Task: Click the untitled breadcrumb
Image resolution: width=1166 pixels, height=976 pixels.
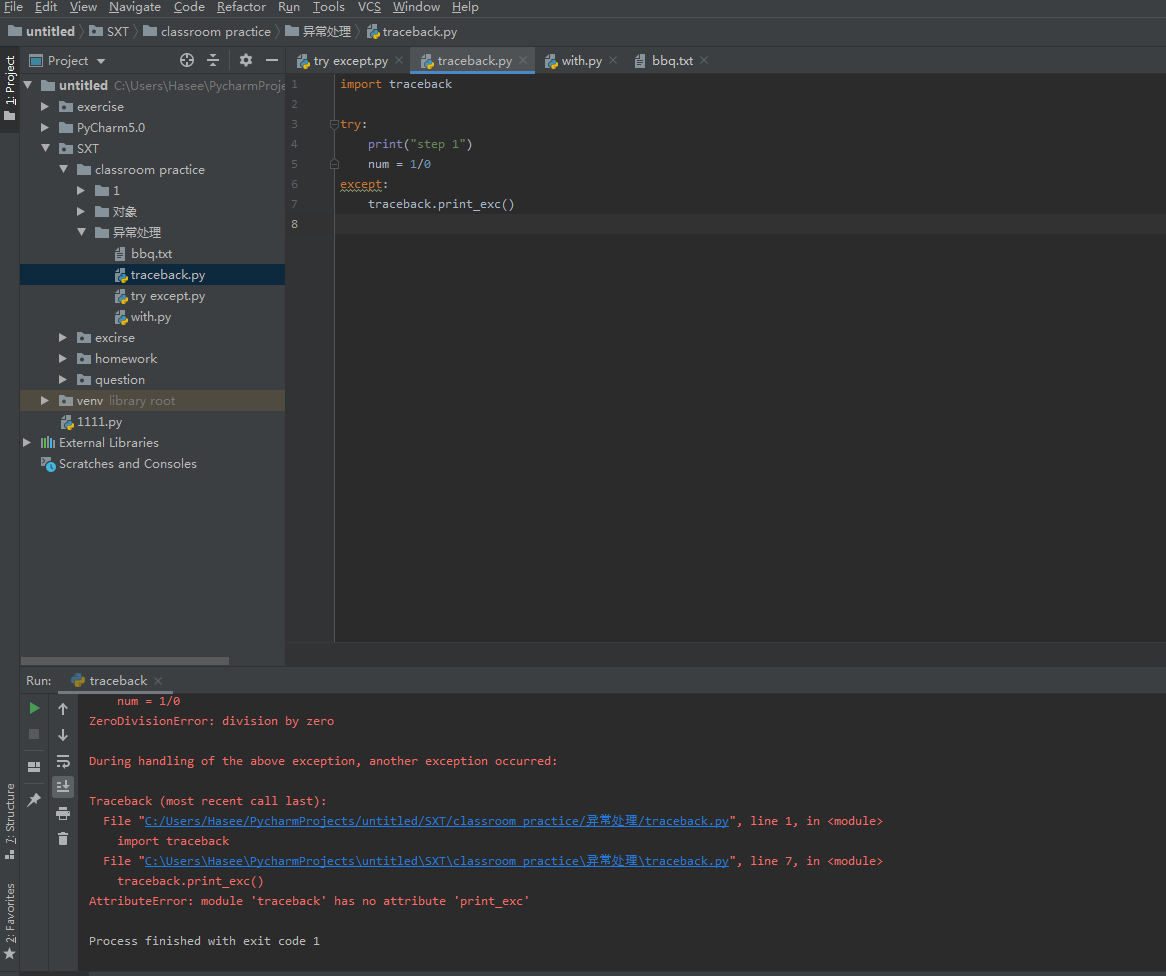Action: (42, 31)
